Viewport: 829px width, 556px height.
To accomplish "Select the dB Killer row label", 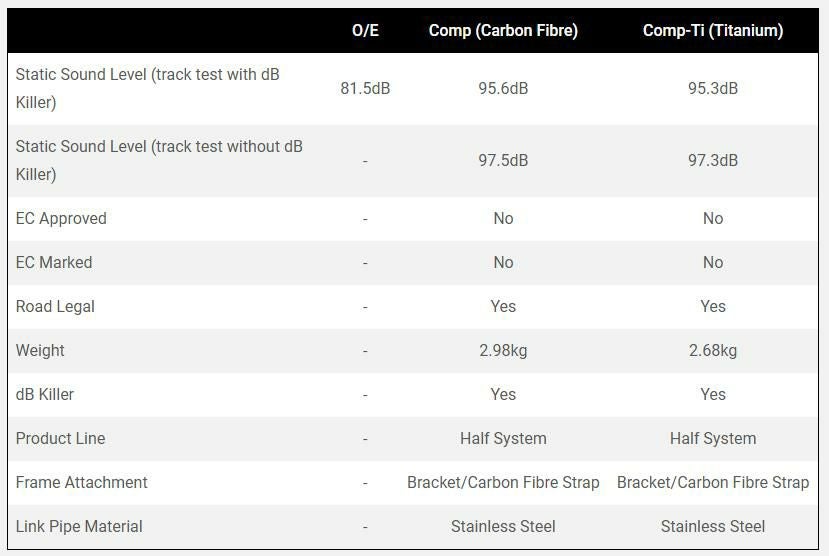I will click(45, 394).
